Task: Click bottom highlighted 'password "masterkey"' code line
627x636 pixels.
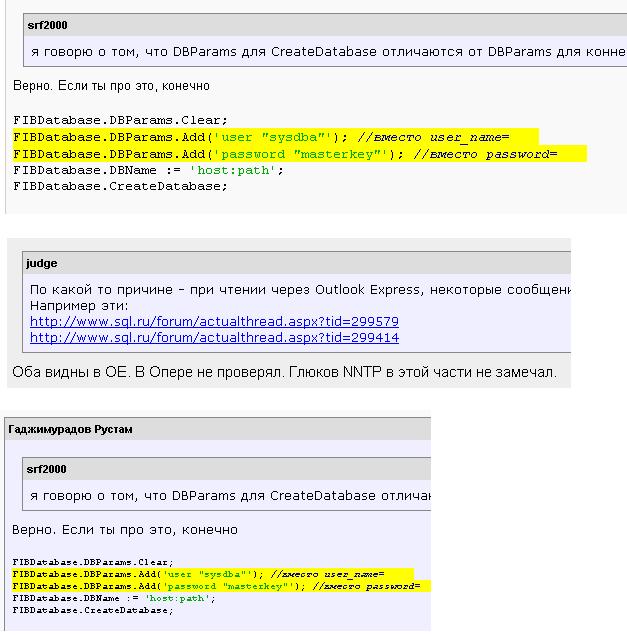Action: [215, 586]
